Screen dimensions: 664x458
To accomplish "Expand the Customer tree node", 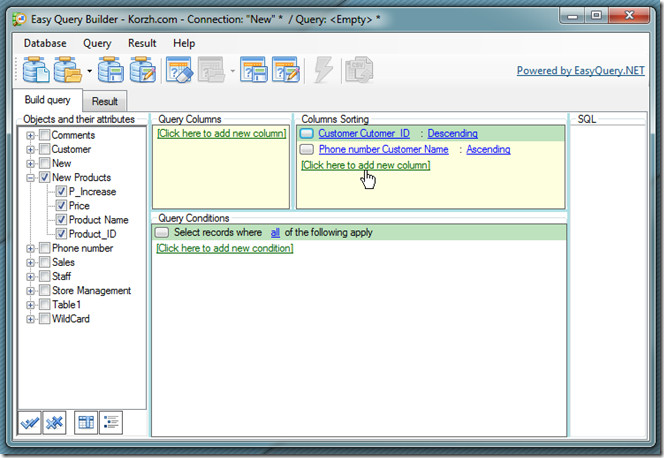I will pos(30,149).
